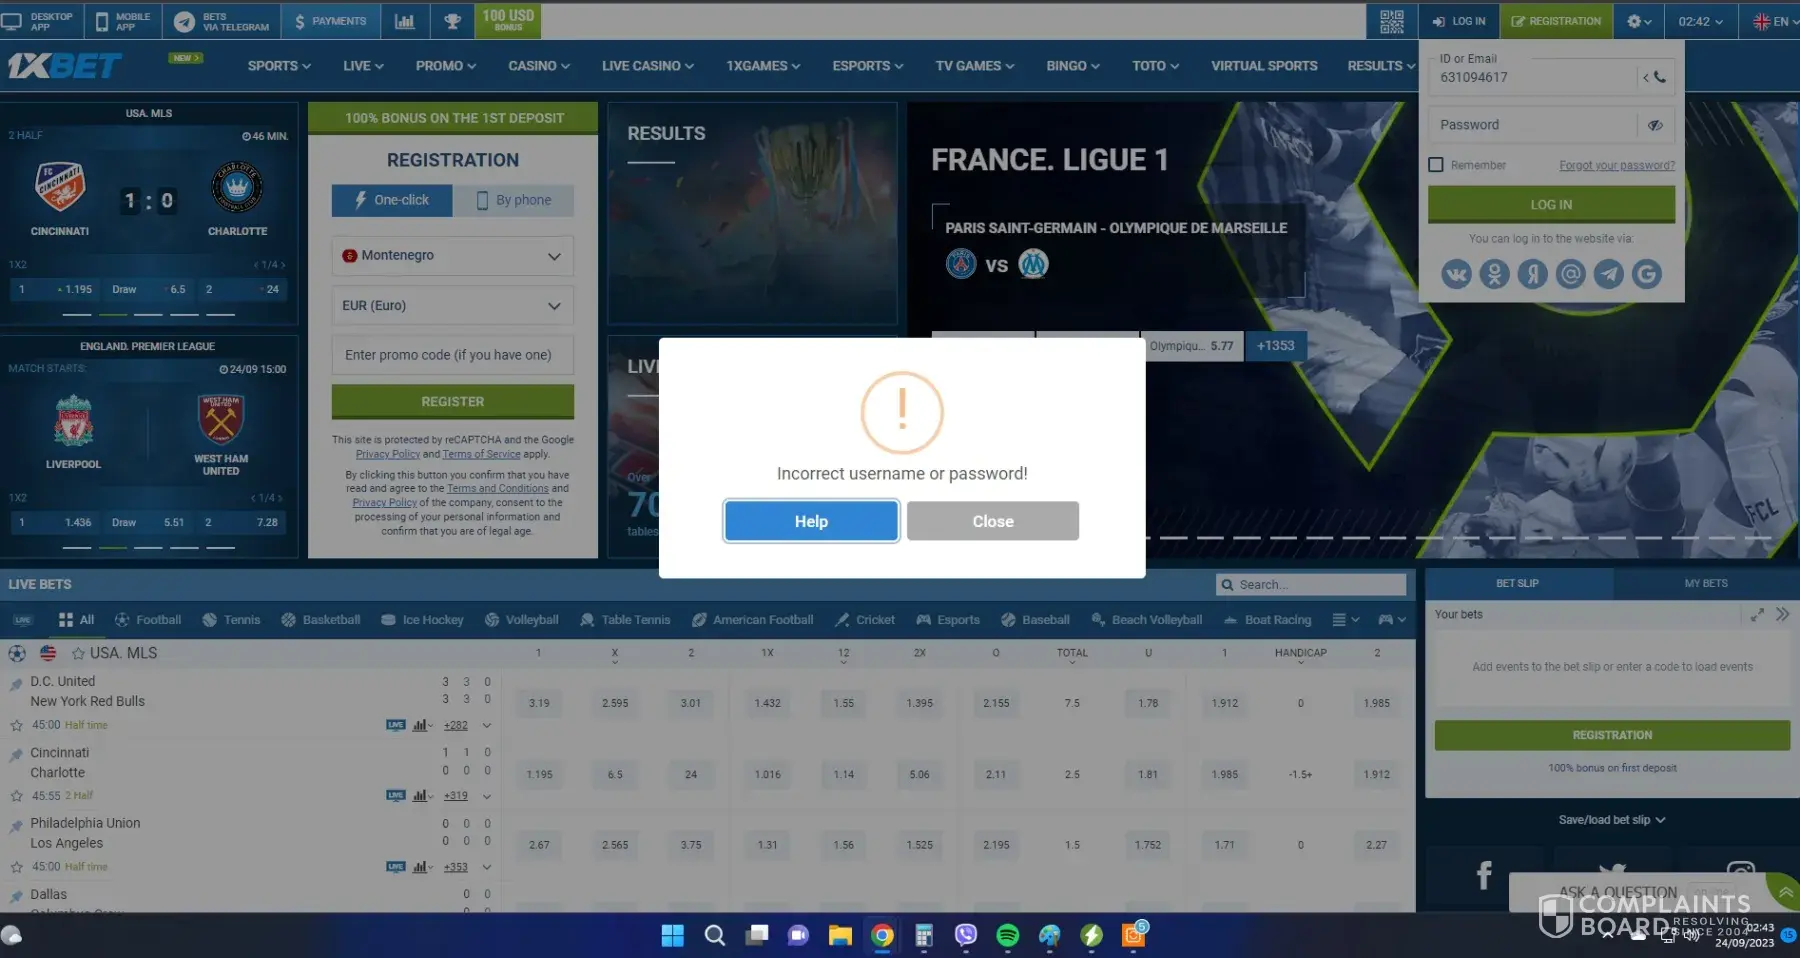Viewport: 1800px width, 958px height.
Task: Click the QR code icon in top bar
Action: pos(1391,21)
